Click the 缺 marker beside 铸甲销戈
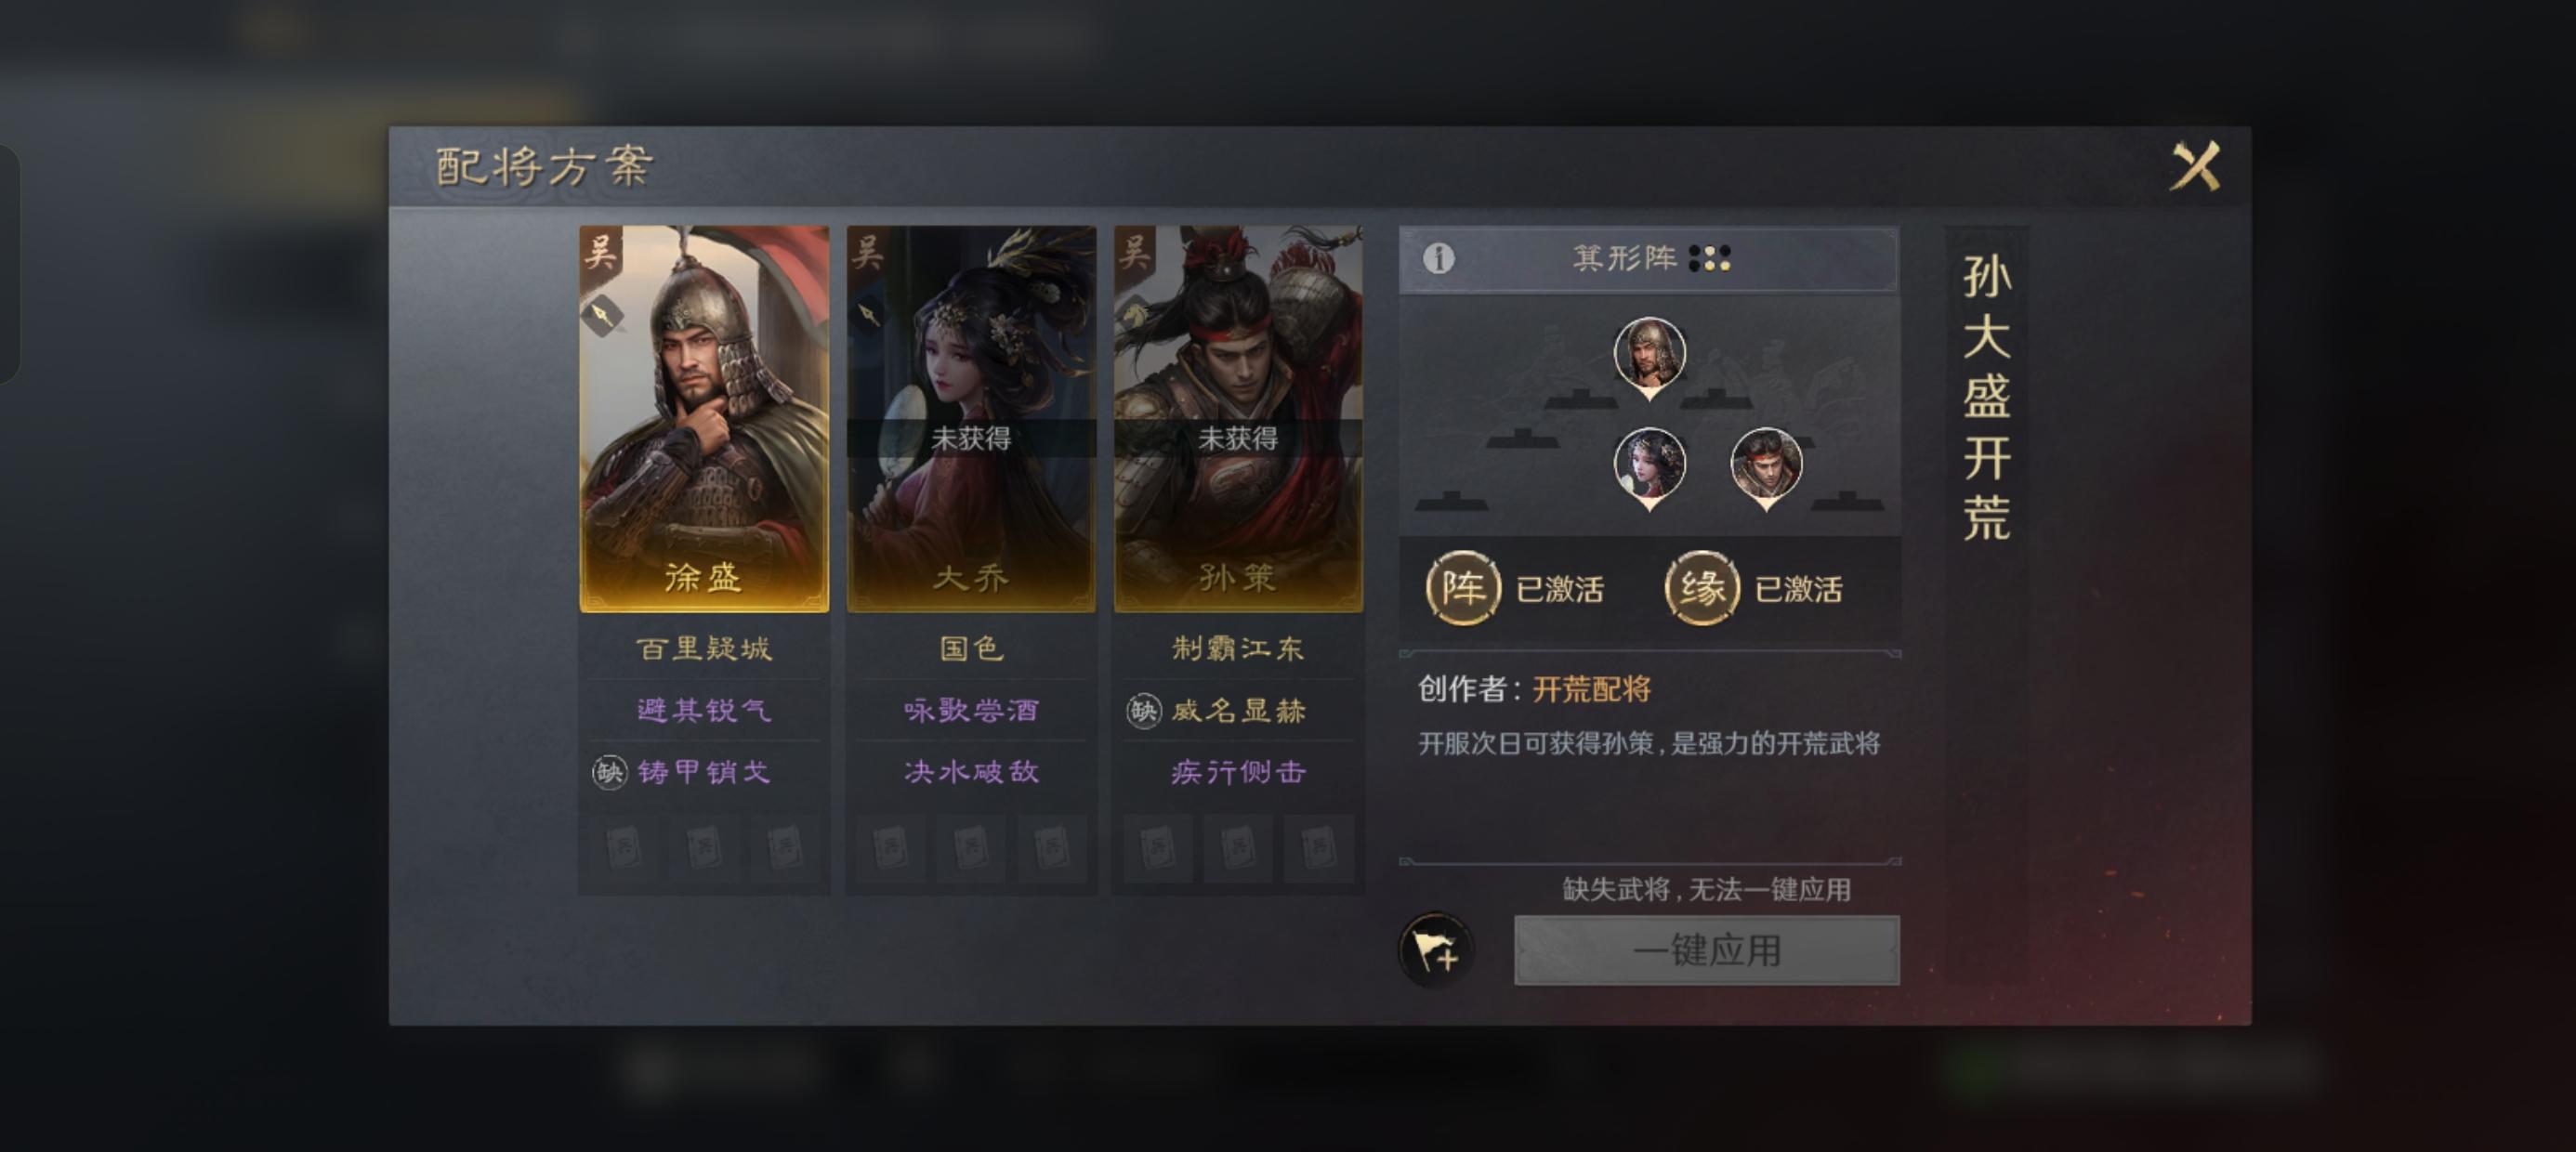 (609, 772)
